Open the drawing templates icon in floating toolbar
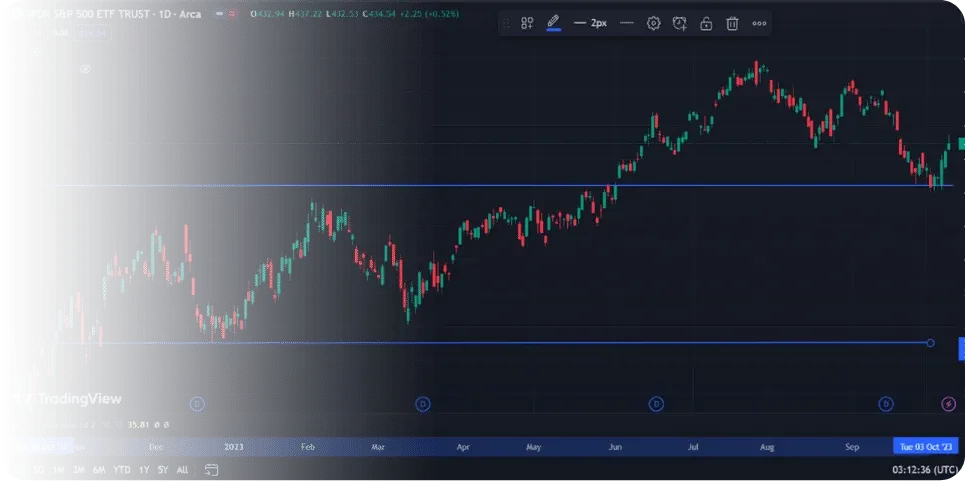Image resolution: width=966 pixels, height=481 pixels. [x=527, y=23]
